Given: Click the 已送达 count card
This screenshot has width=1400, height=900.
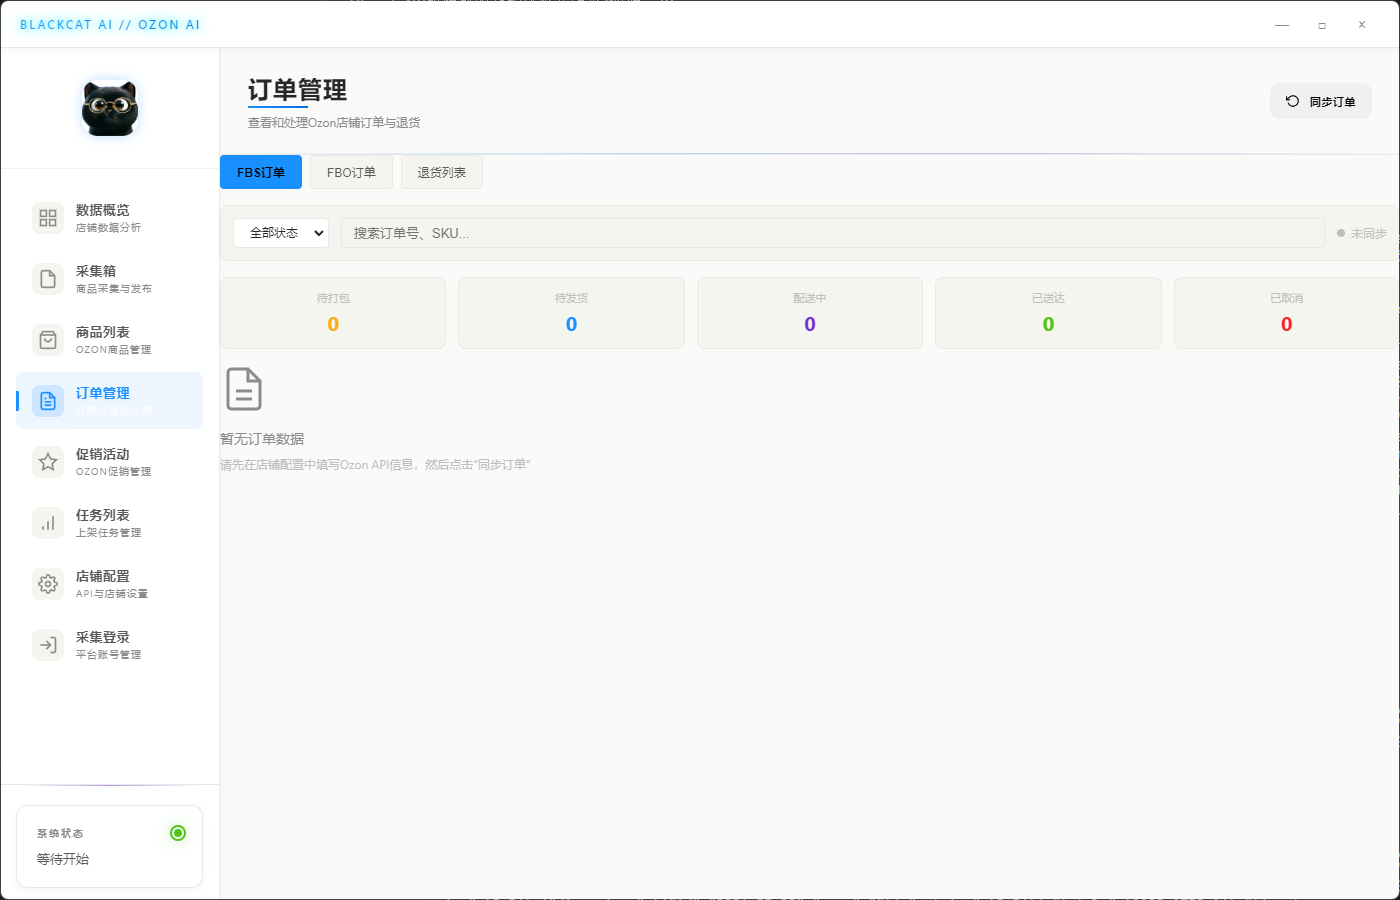Looking at the screenshot, I should (x=1048, y=313).
